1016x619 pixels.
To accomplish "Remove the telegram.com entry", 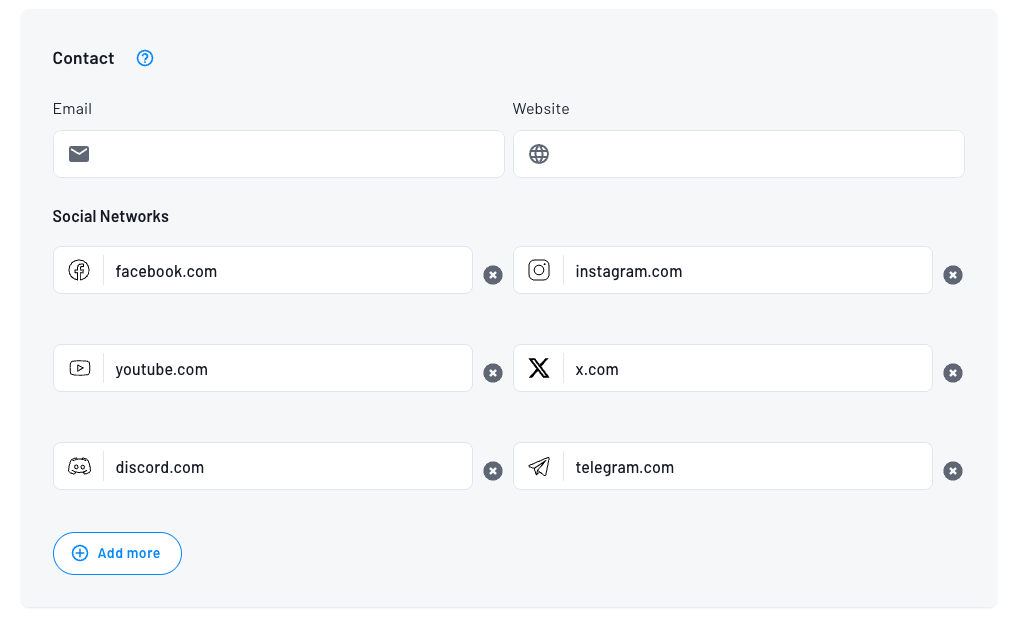I will tap(953, 471).
